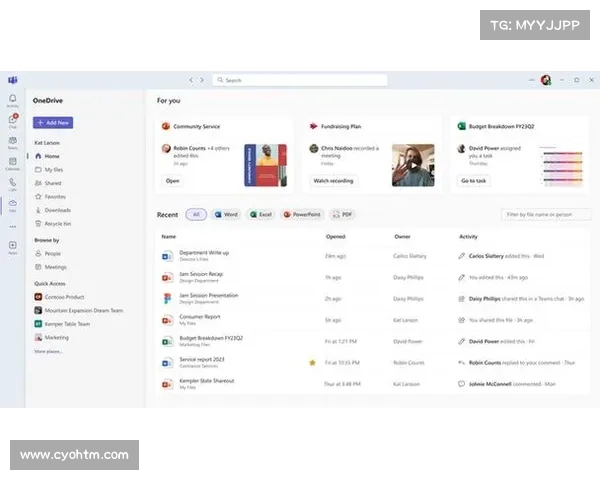Click Watch recording on the Fundraising Plan card
The width and height of the screenshot is (600, 480).
333,181
